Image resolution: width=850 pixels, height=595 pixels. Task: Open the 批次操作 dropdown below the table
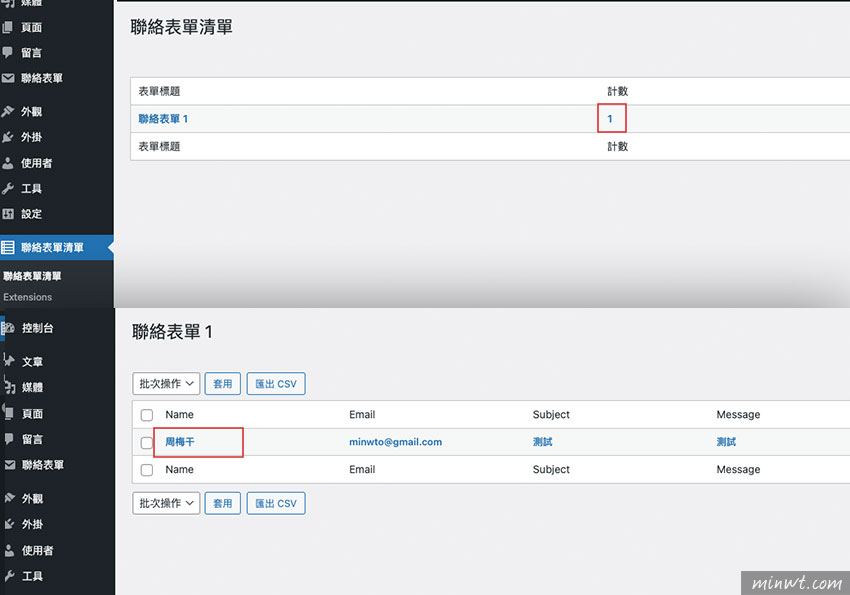tap(166, 503)
